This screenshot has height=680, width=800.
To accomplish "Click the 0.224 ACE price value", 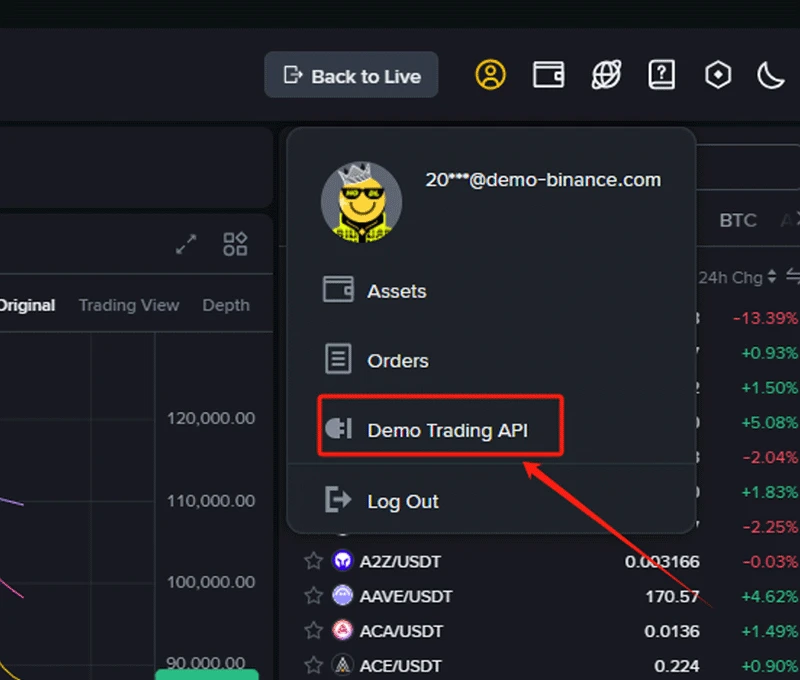I will [677, 666].
